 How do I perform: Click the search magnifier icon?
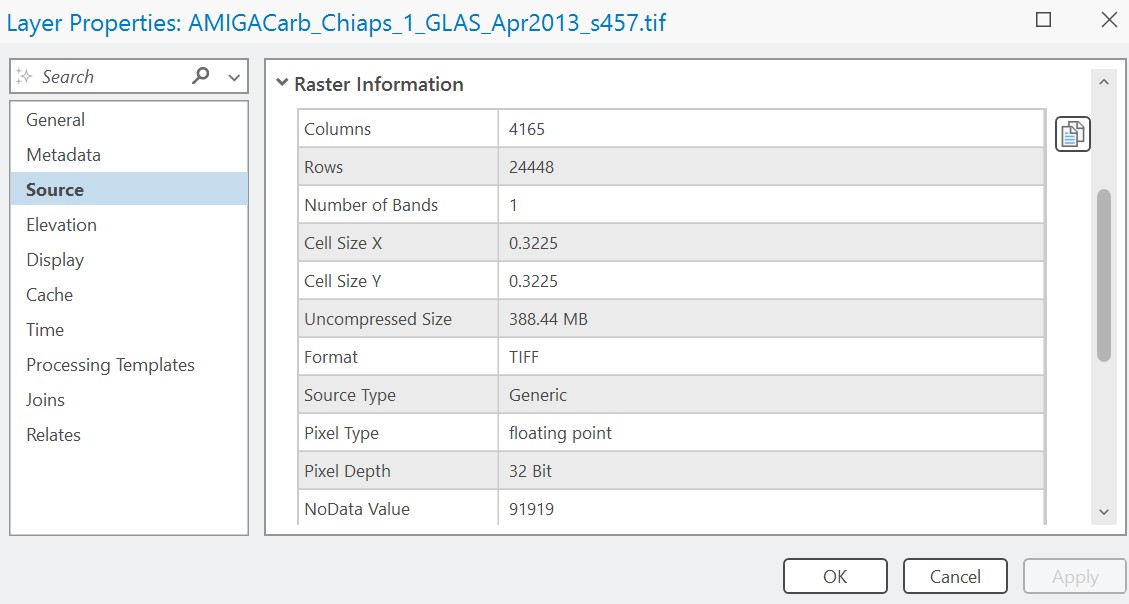(x=201, y=76)
